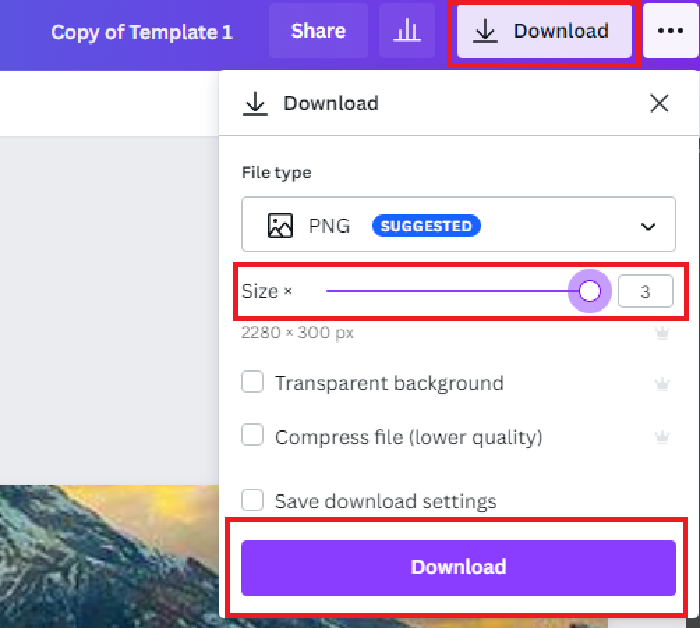Tick the Save download settings checkbox
Image resolution: width=700 pixels, height=628 pixels.
[253, 500]
